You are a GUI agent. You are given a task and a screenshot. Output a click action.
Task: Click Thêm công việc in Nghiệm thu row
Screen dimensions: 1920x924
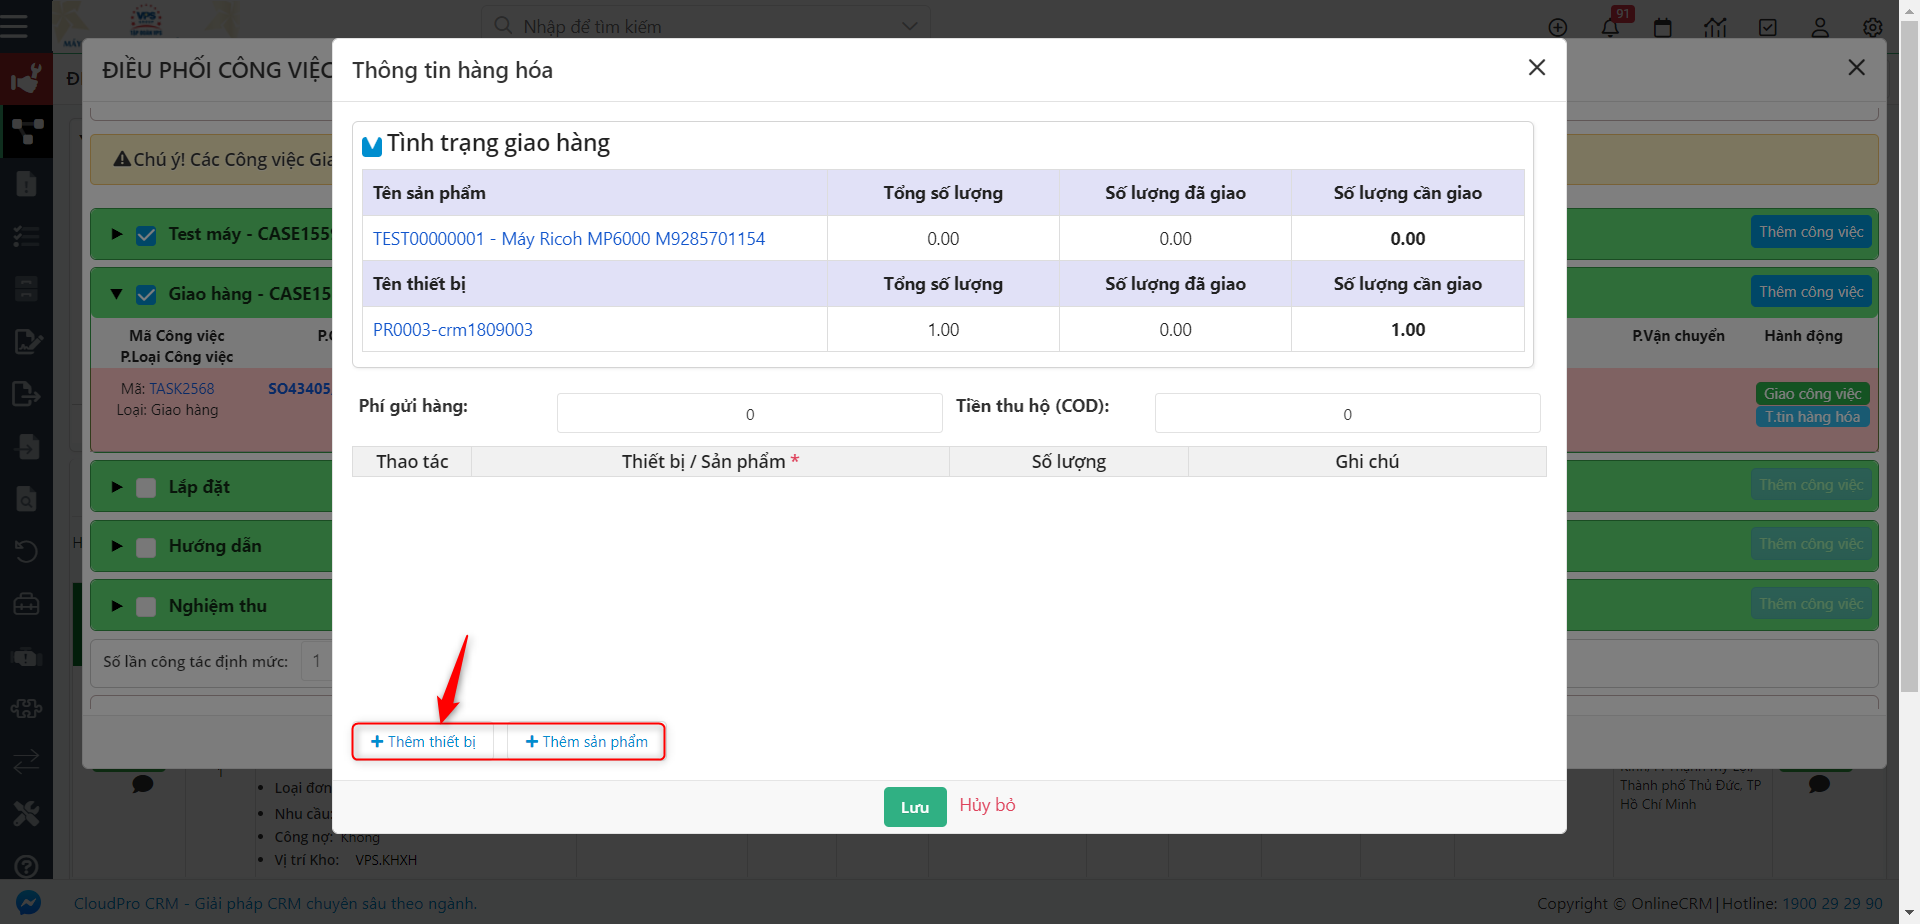pyautogui.click(x=1811, y=604)
